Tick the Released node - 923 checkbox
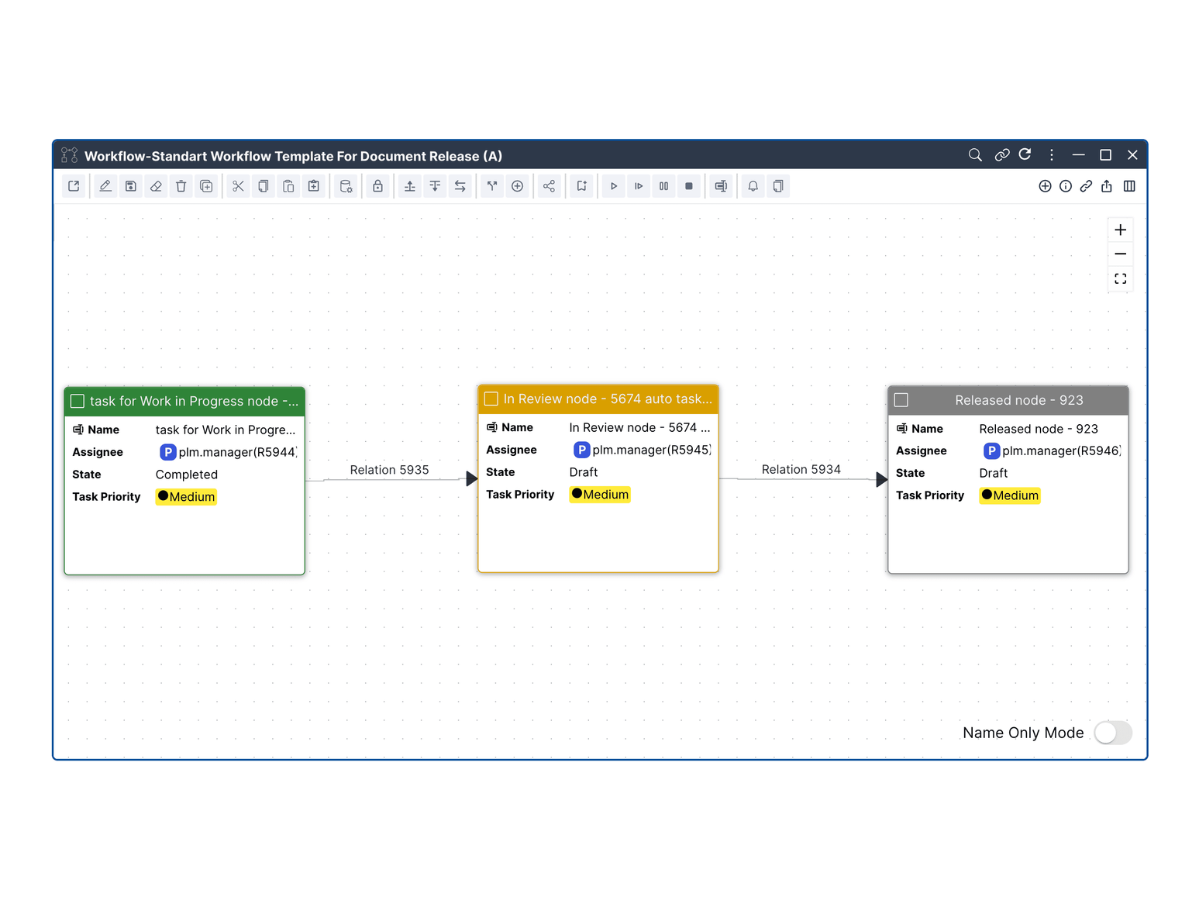 click(901, 400)
